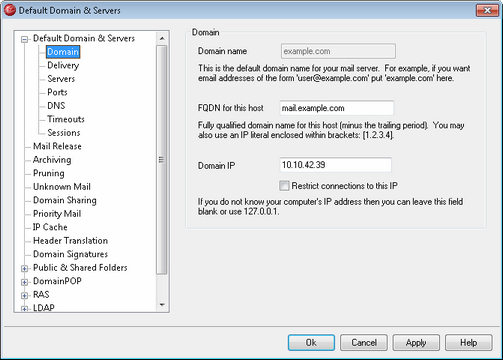Click the Domain IP field
503x360 pixels.
tap(335, 165)
